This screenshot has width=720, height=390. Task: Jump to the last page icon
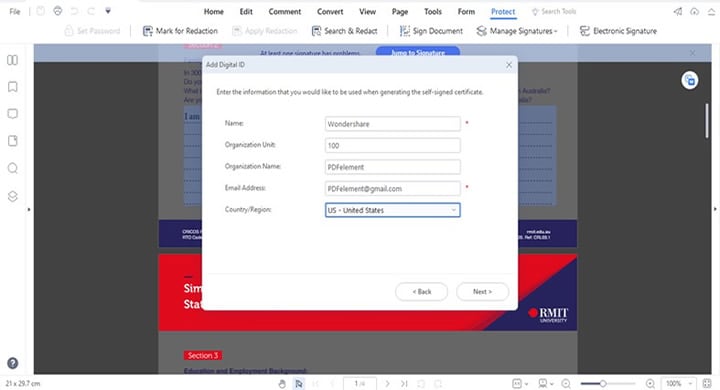404,384
